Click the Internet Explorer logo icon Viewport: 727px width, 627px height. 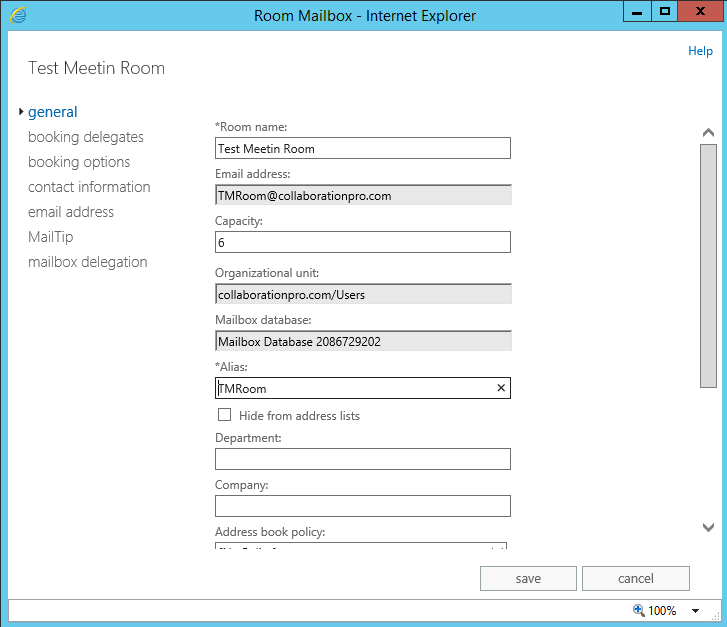coord(18,15)
